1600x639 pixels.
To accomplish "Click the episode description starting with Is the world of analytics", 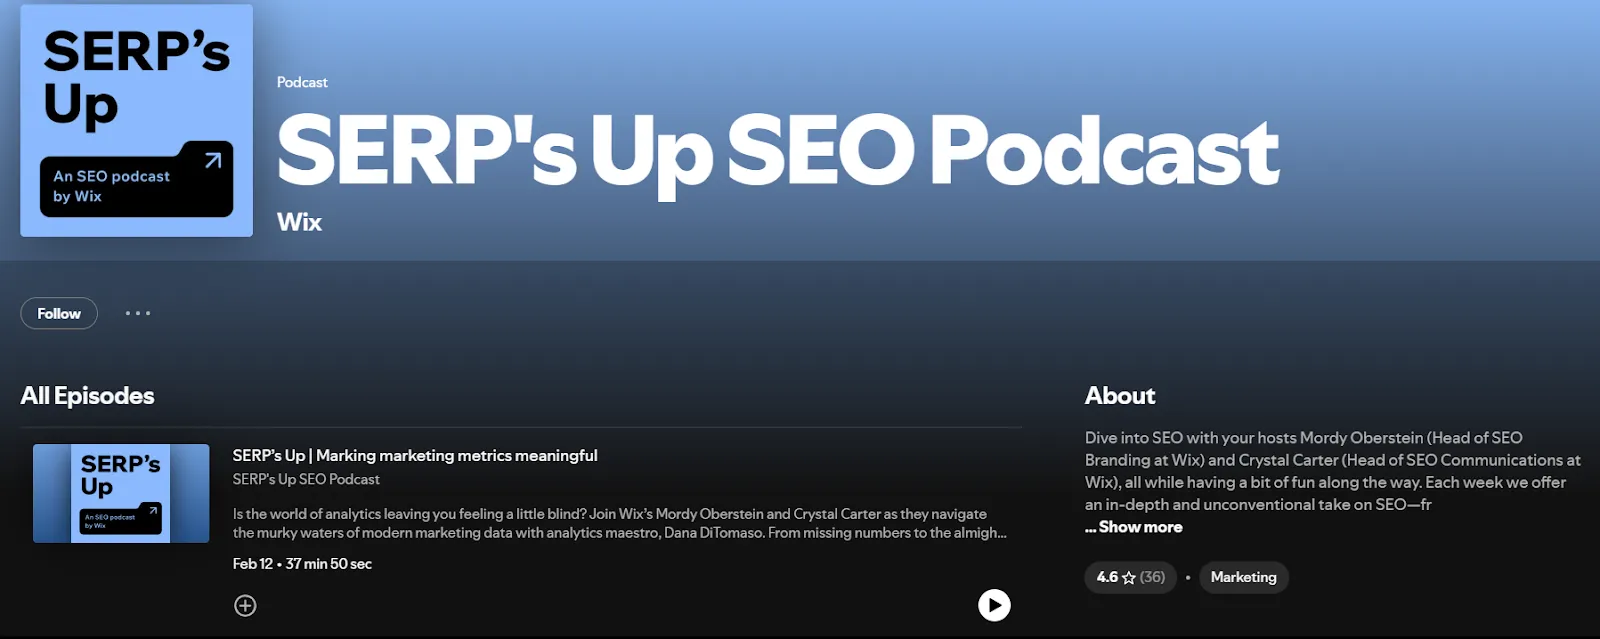I will pyautogui.click(x=620, y=523).
